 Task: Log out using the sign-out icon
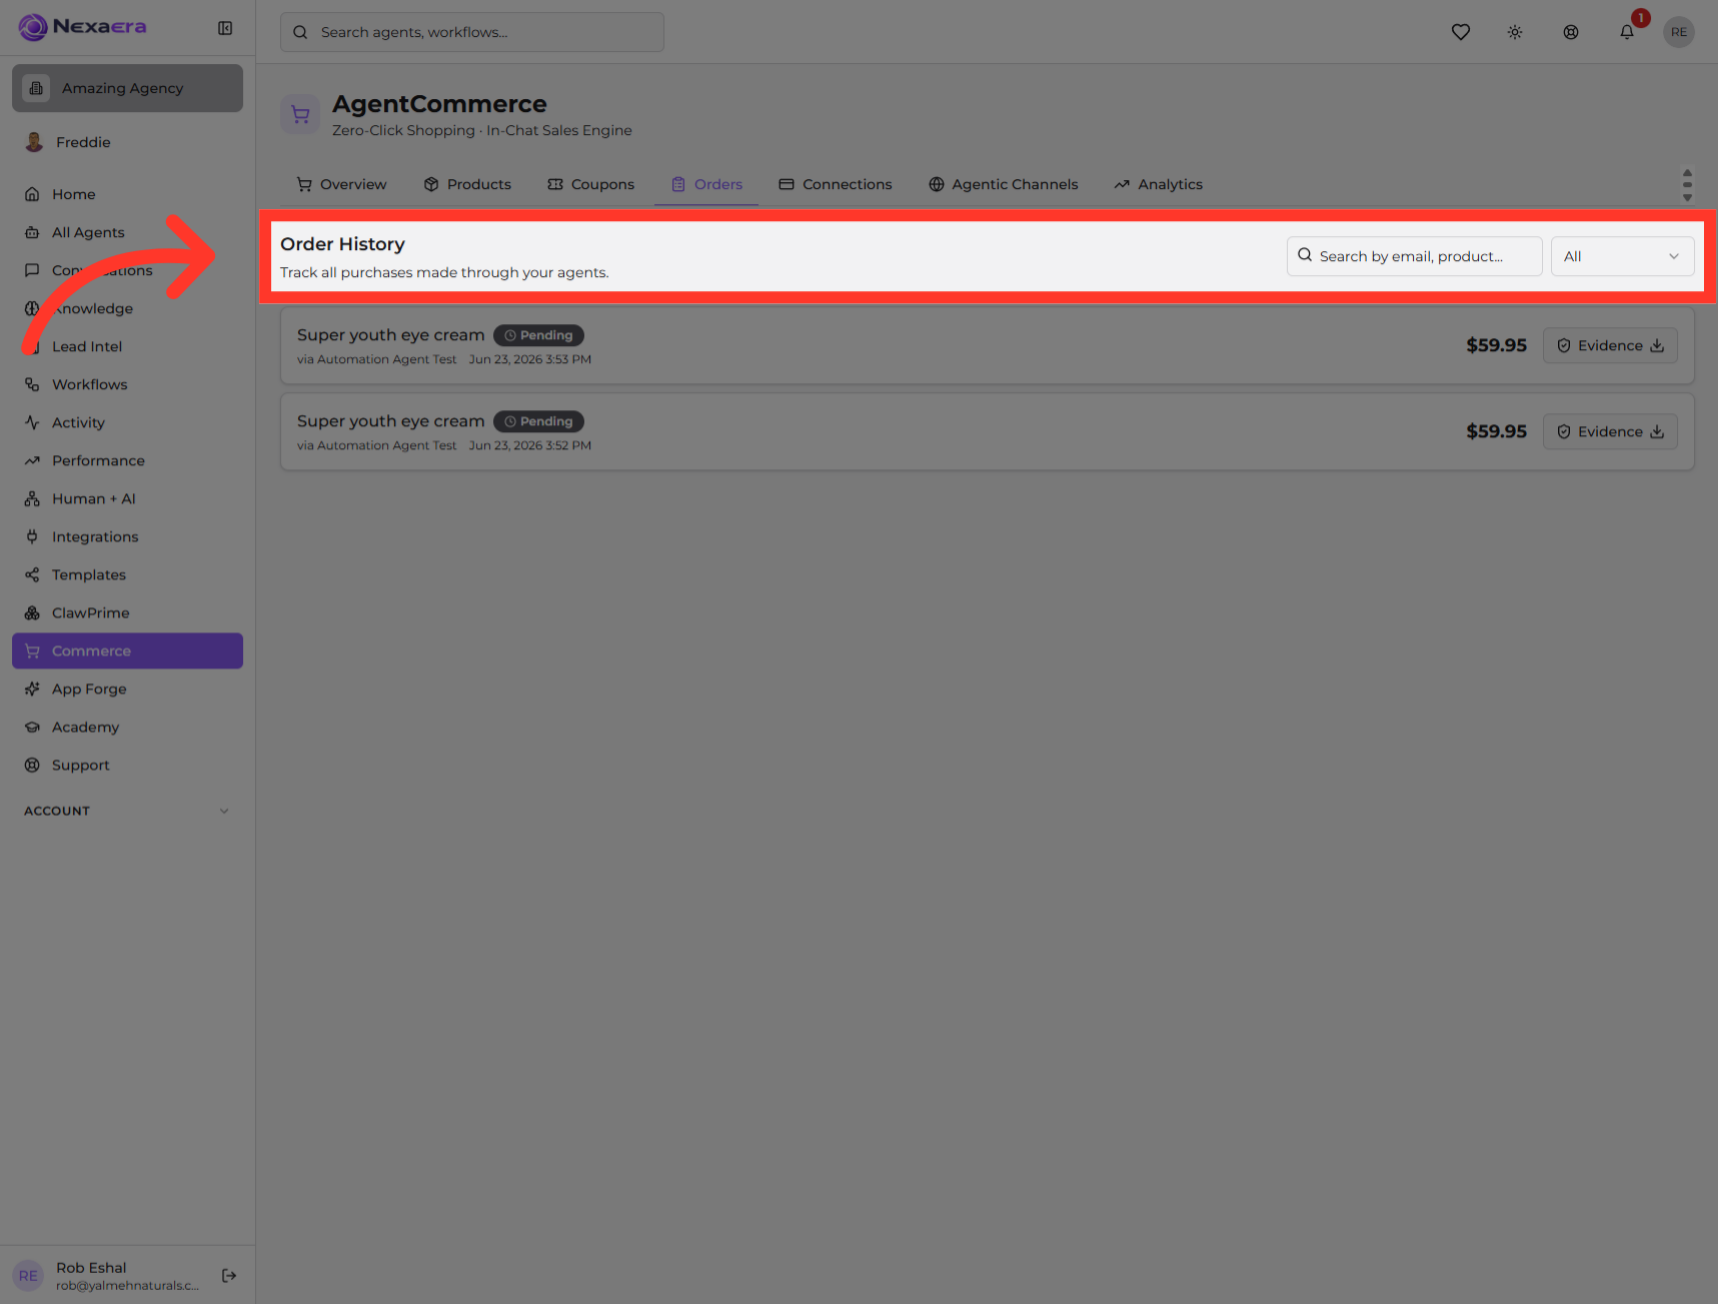pos(229,1275)
